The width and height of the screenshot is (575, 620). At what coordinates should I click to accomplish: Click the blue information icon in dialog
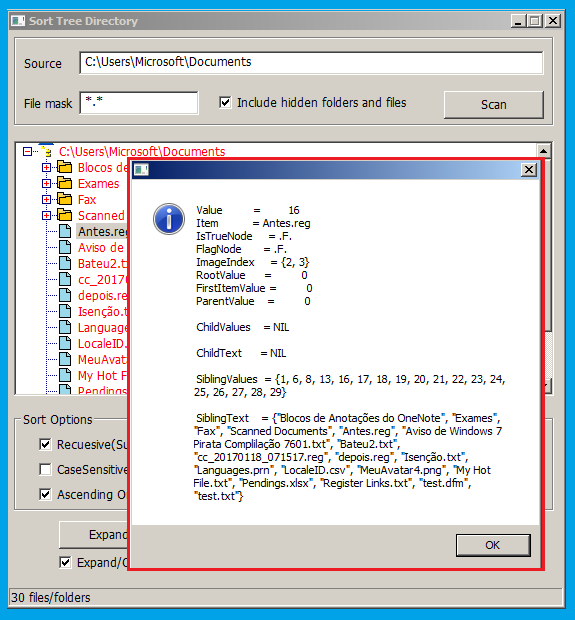click(x=169, y=219)
